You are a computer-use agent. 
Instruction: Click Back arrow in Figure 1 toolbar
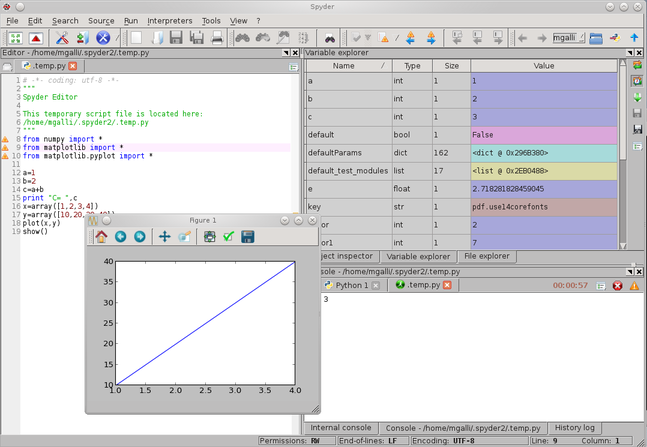(120, 237)
